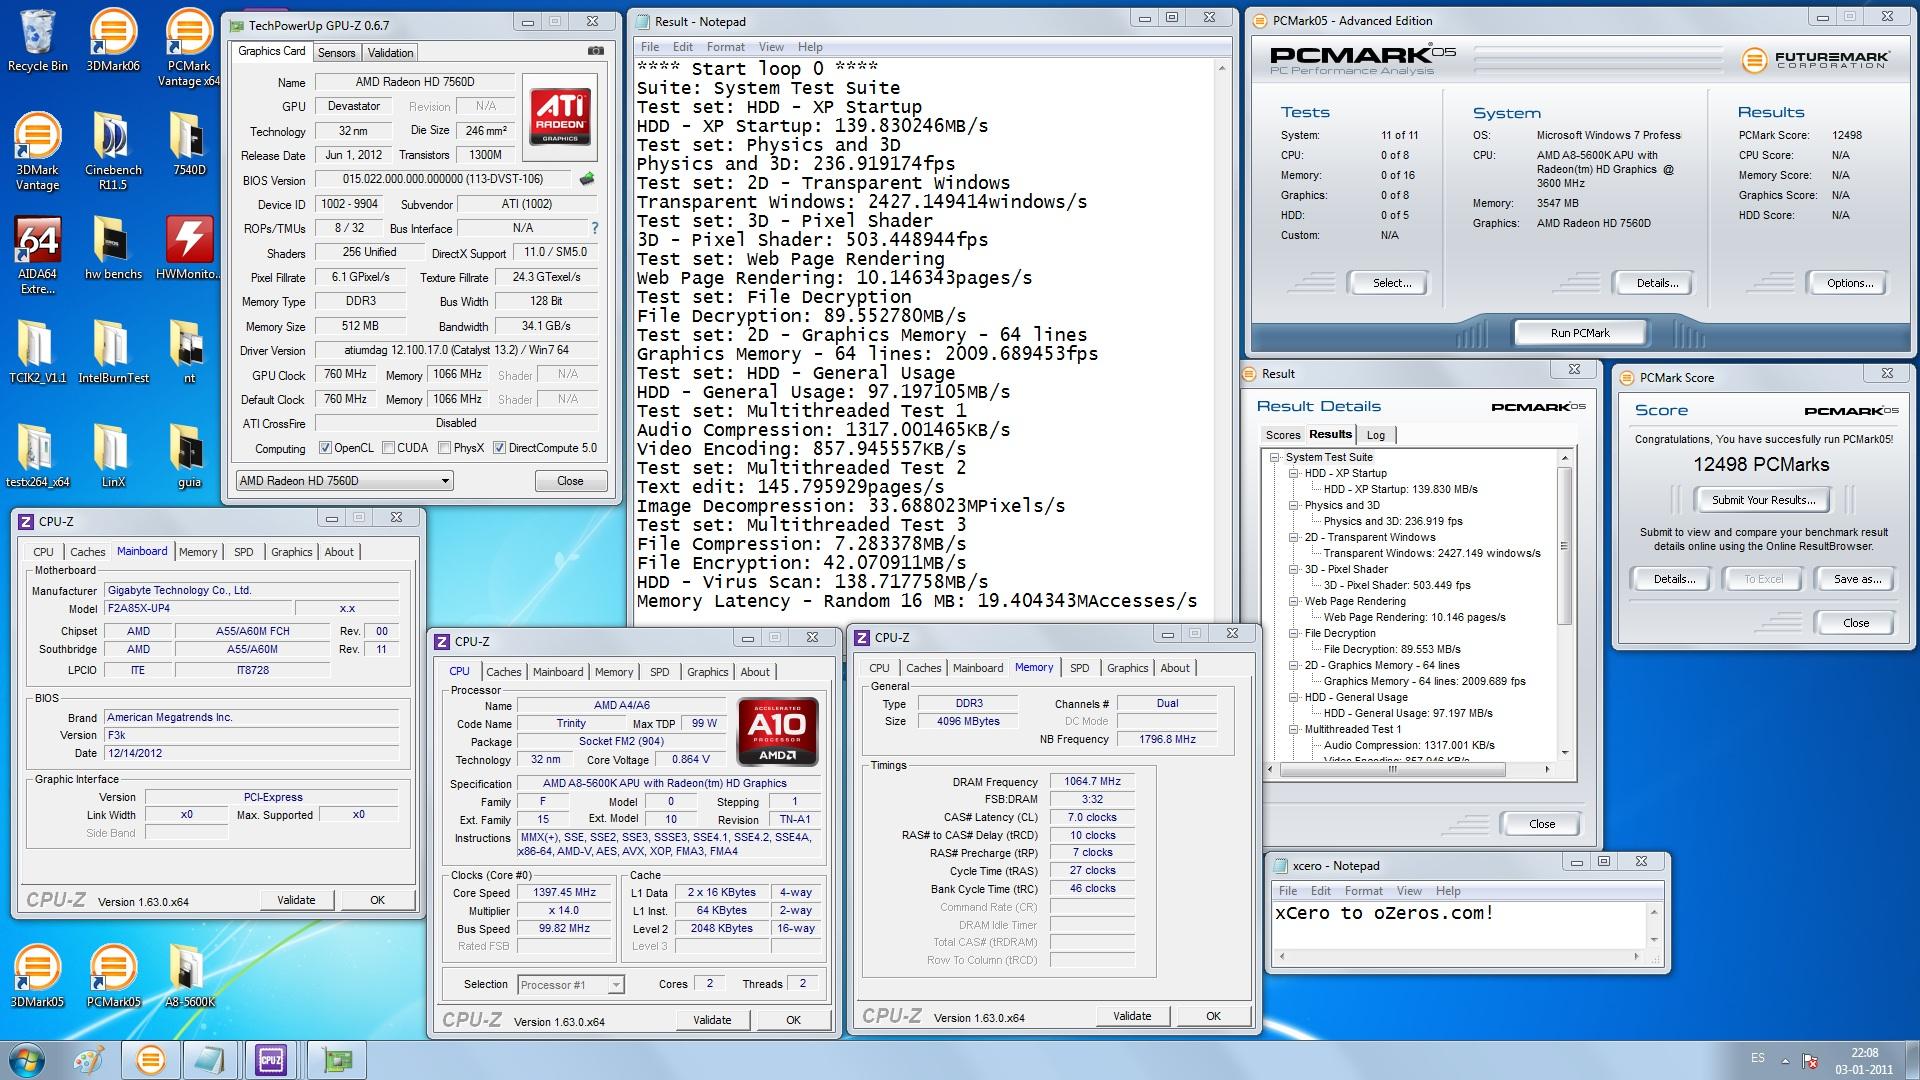Open the A8-5600K folder icon
The height and width of the screenshot is (1080, 1920).
(189, 976)
